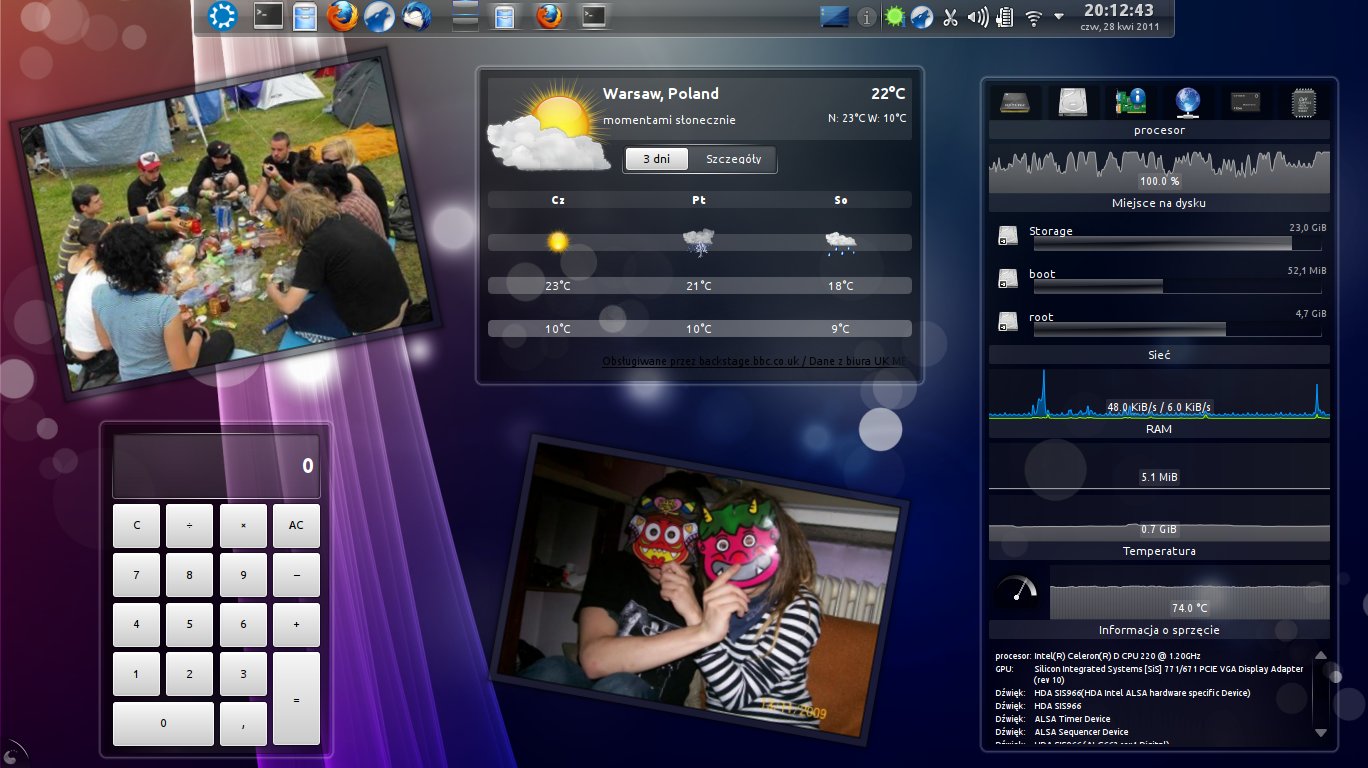1368x768 pixels.
Task: Toggle the hardware info card icon
Action: pos(1130,102)
